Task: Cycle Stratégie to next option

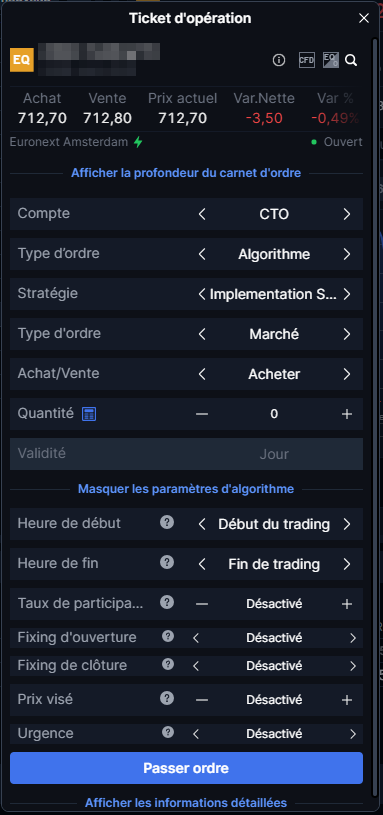Action: (347, 294)
